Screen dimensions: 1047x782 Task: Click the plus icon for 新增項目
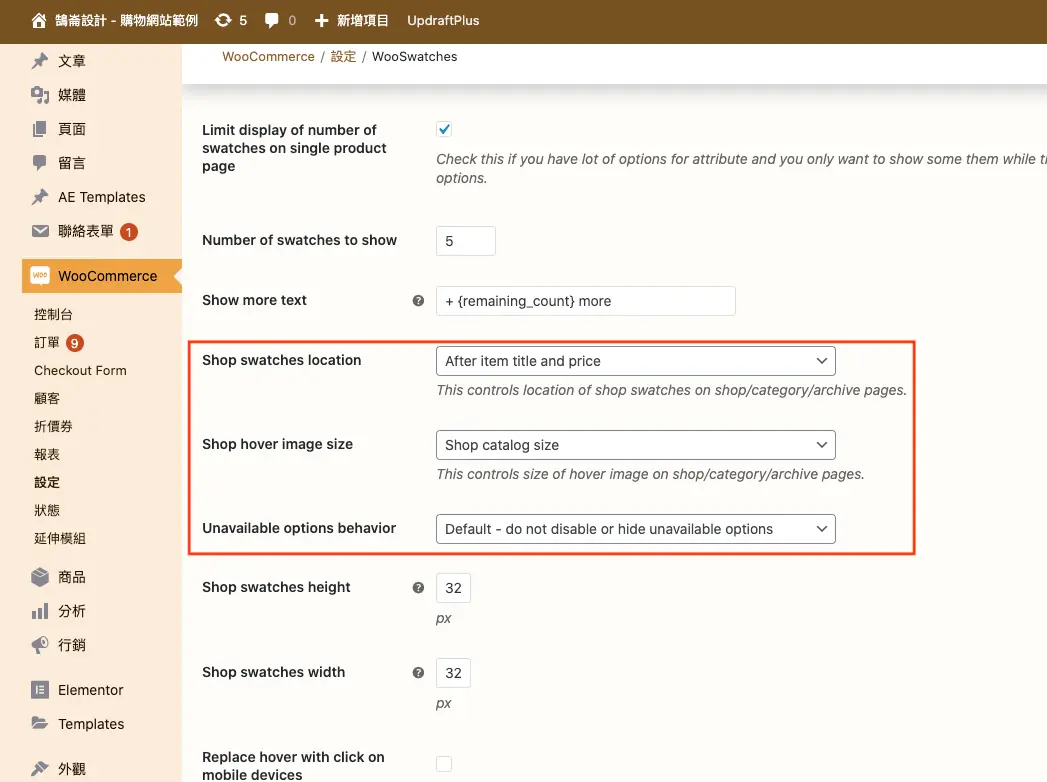coord(321,21)
